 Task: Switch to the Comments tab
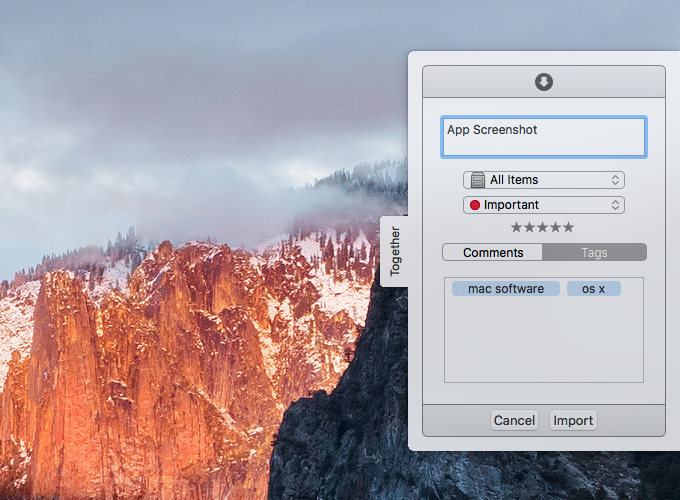click(x=493, y=252)
